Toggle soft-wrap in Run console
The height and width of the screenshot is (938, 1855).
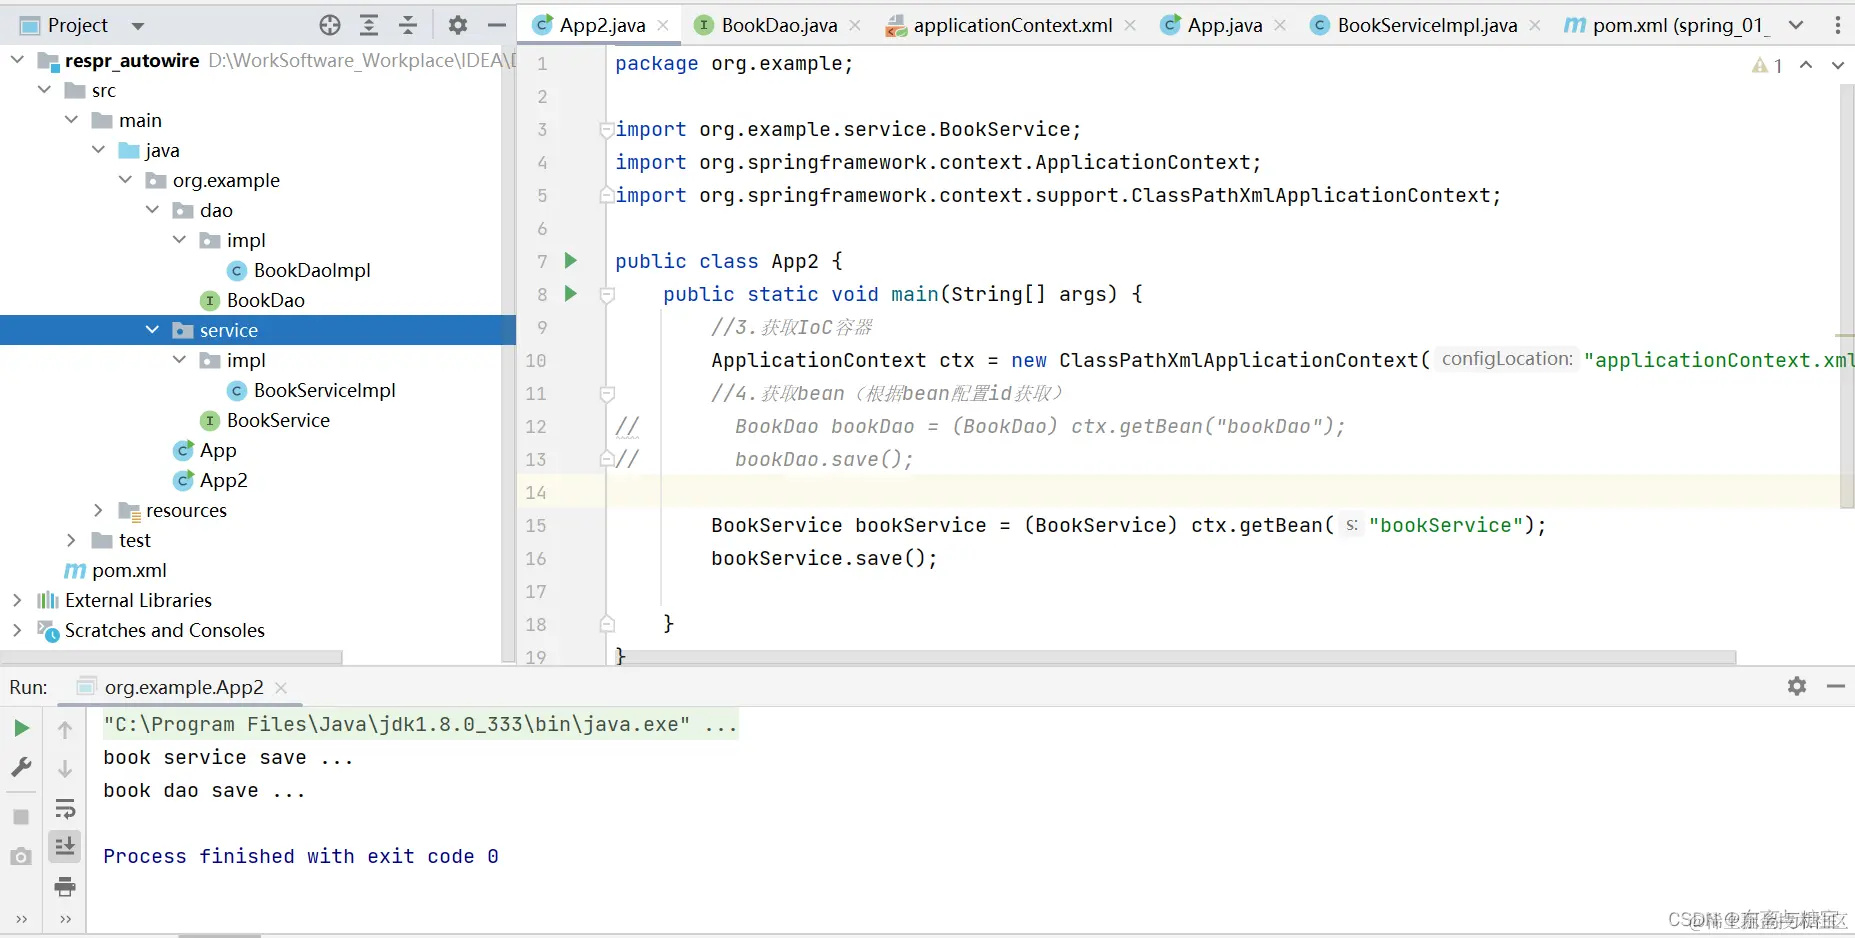(x=65, y=808)
